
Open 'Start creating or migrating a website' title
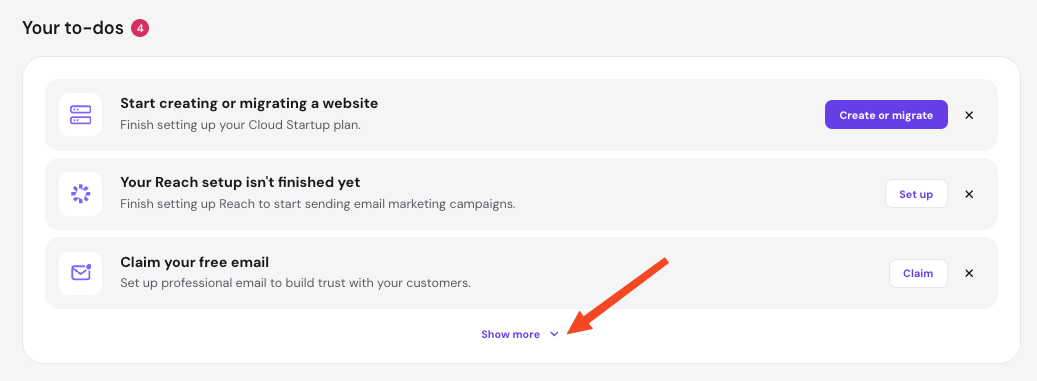(249, 104)
